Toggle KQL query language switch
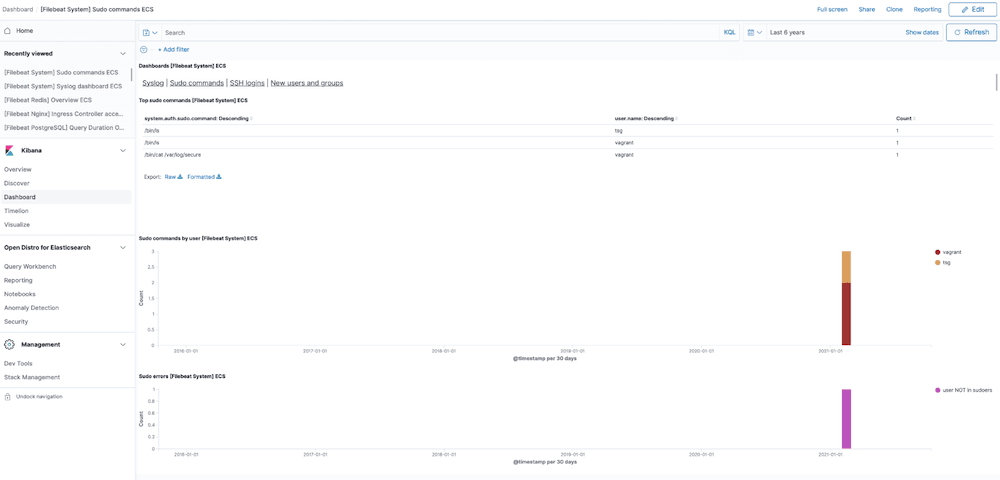Viewport: 1000px width, 480px height. pos(729,33)
